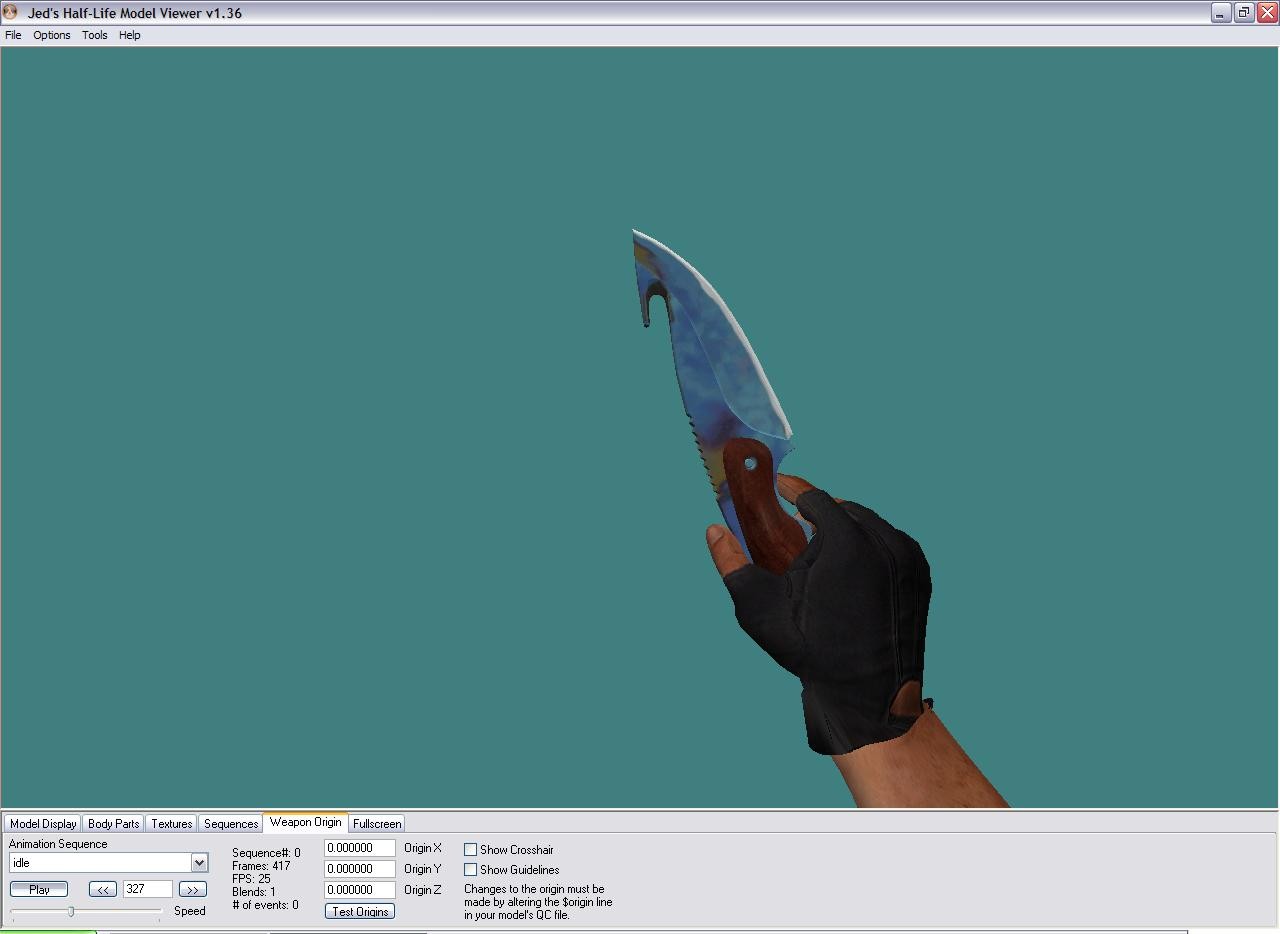Select the frame number field showing 327
This screenshot has width=1280, height=934.
[x=147, y=888]
